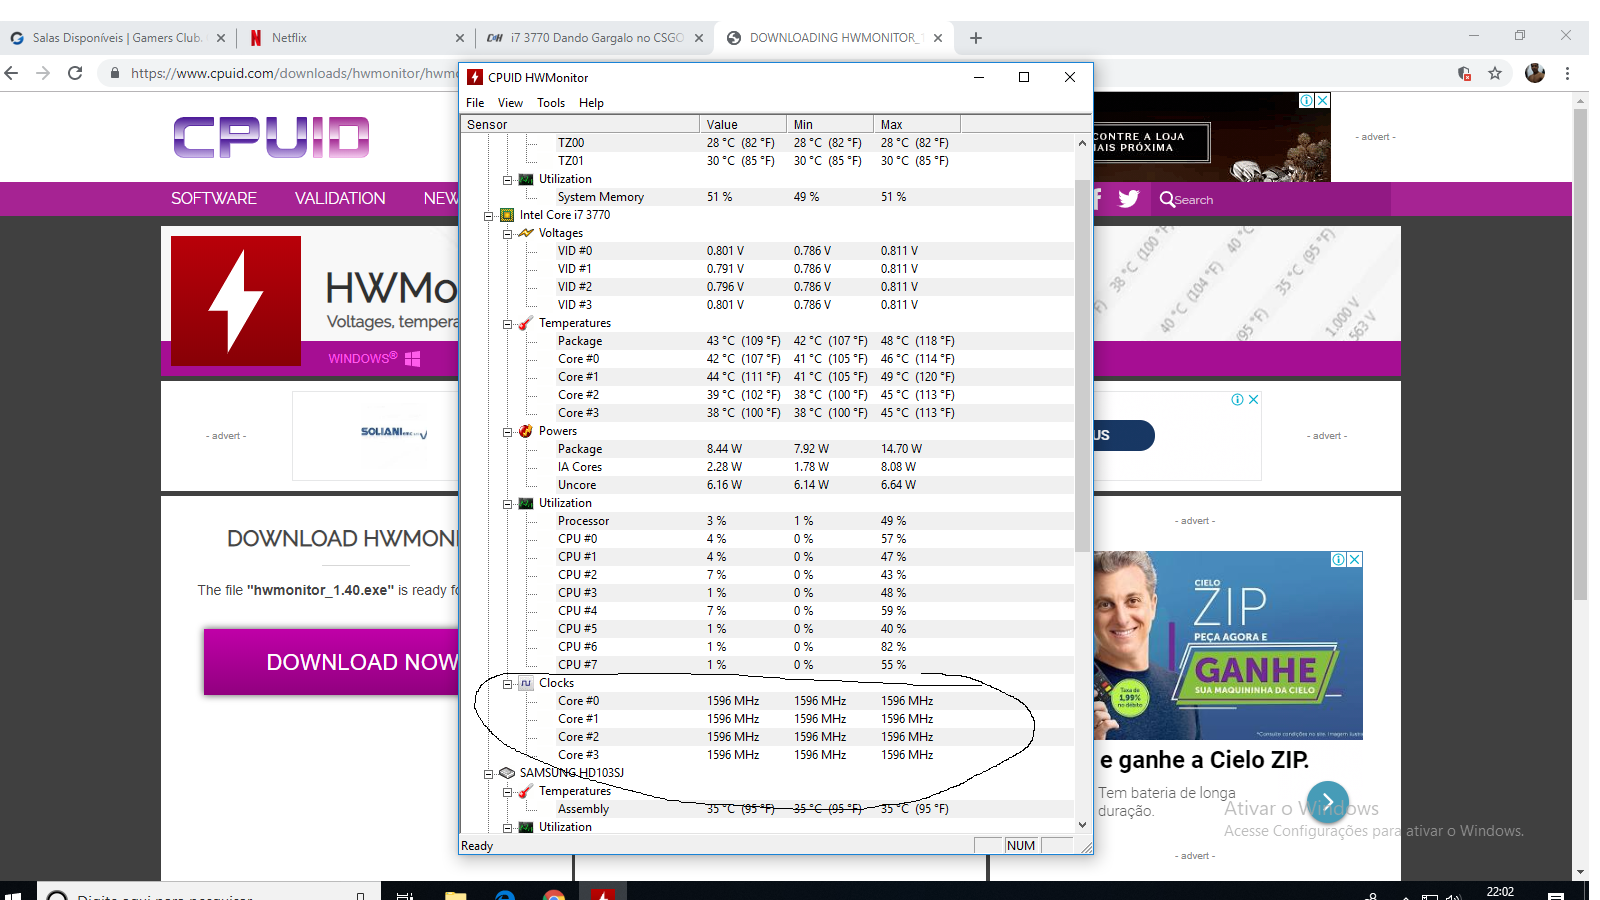Select the Max column header
Image resolution: width=1600 pixels, height=900 pixels.
(917, 124)
